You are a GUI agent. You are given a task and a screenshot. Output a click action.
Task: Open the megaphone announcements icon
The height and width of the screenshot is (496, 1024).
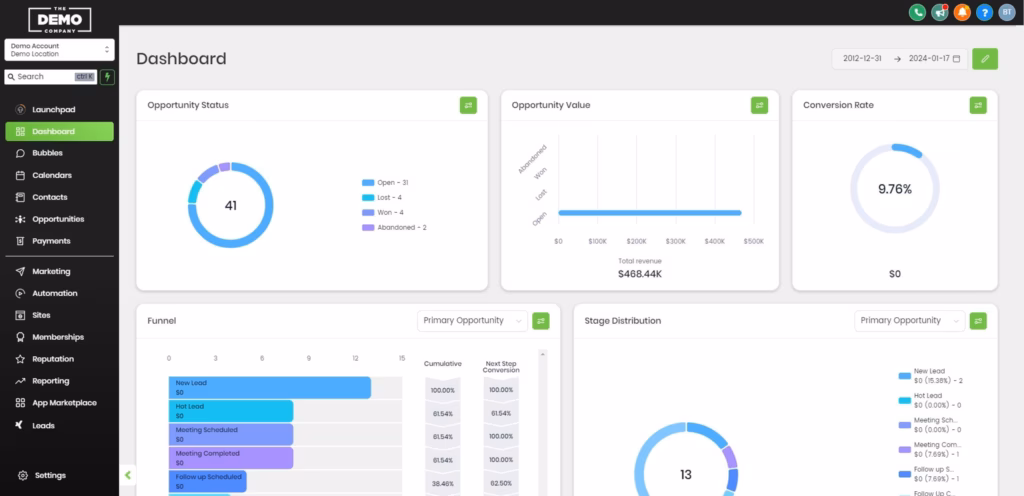pyautogui.click(x=940, y=12)
